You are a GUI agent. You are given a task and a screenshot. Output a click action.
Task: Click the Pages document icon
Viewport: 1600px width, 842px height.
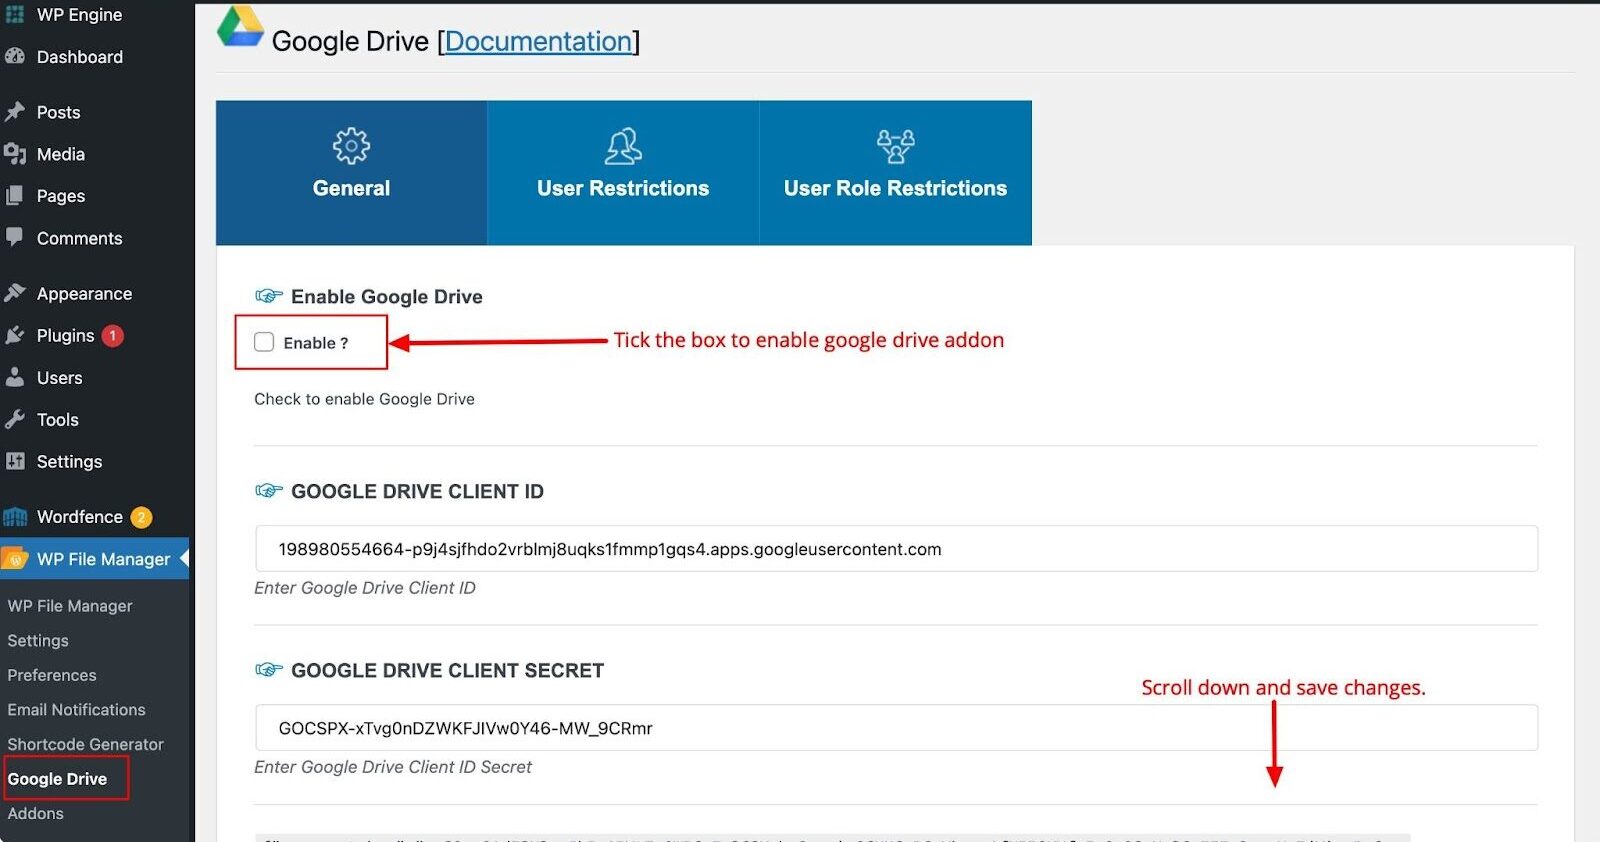click(x=15, y=196)
